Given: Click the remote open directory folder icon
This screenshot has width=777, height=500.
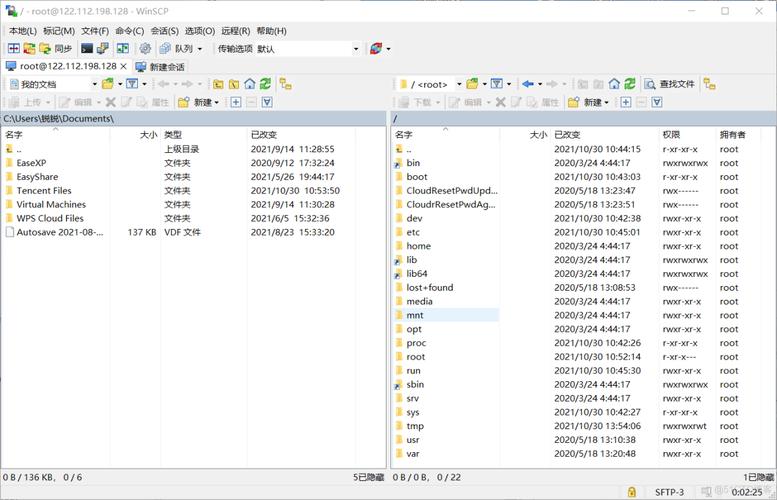Looking at the screenshot, I should point(472,84).
